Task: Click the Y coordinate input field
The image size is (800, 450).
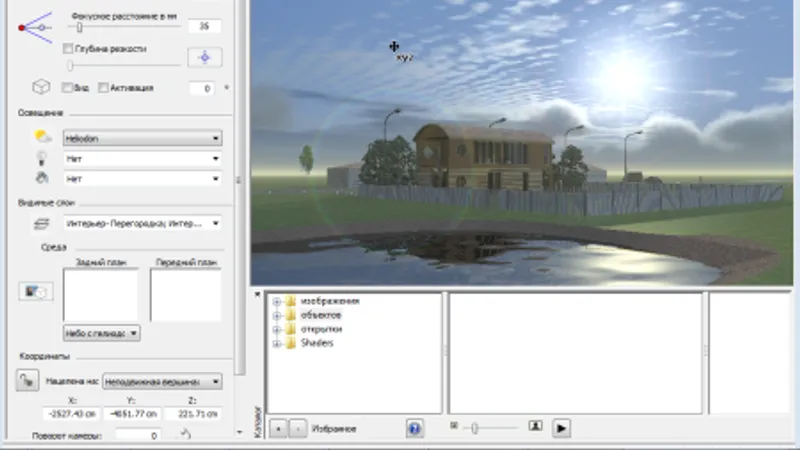Action: (x=133, y=414)
